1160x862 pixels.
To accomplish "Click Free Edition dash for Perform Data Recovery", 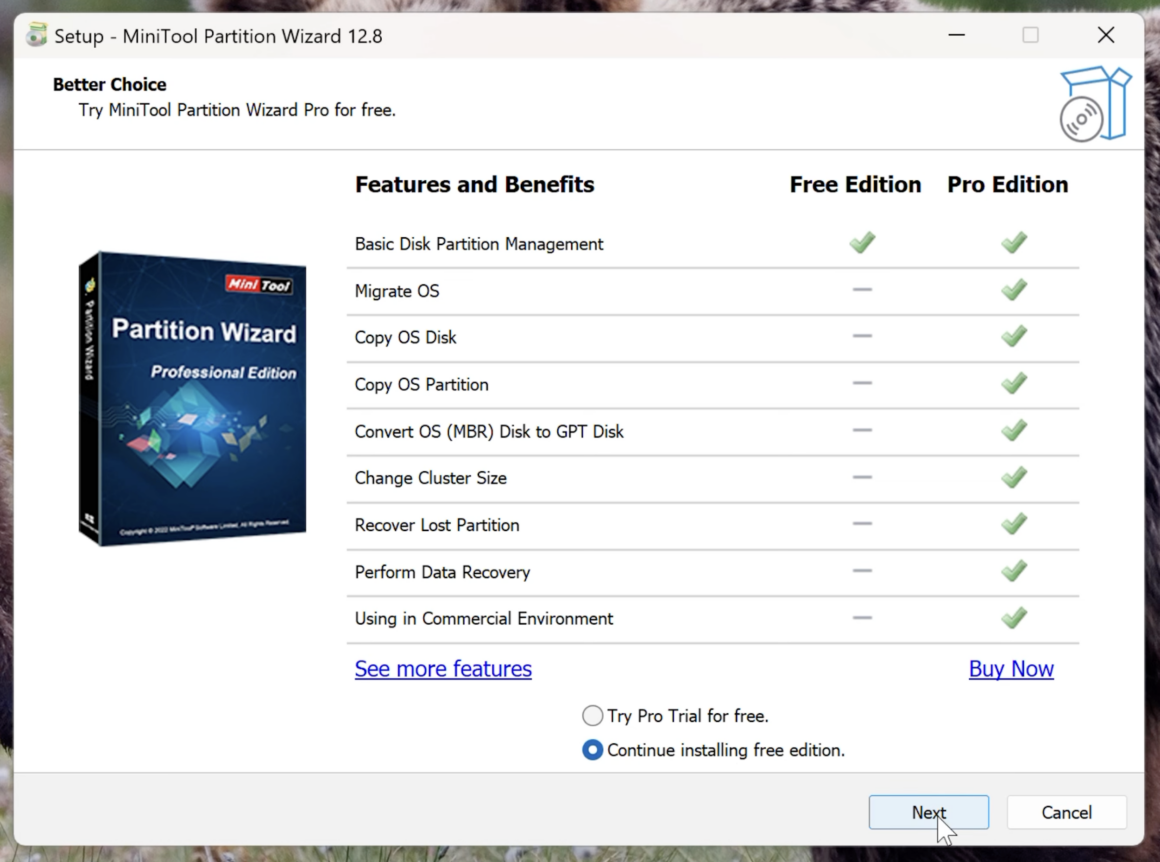I will click(863, 570).
